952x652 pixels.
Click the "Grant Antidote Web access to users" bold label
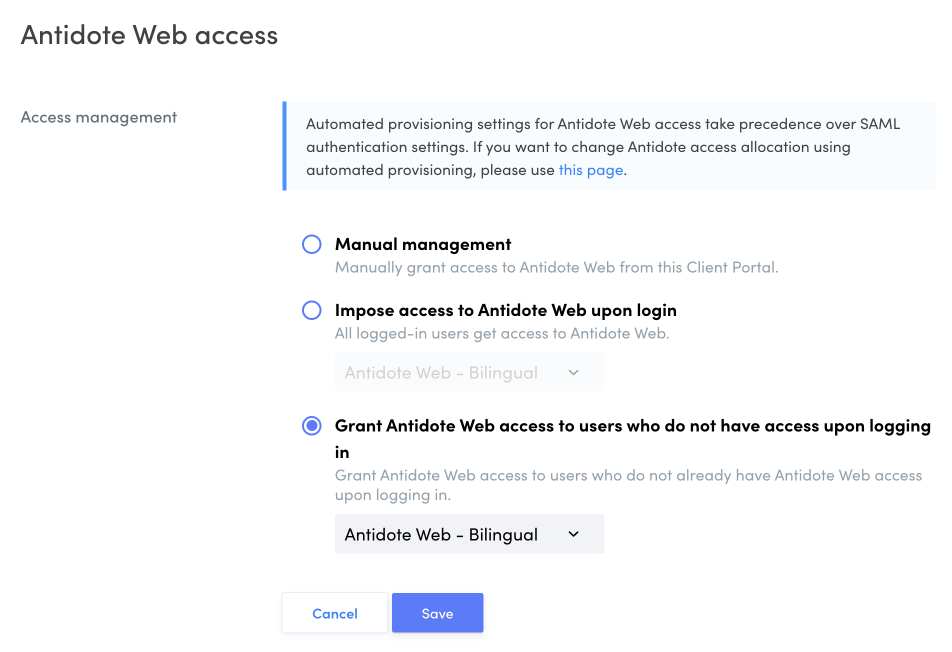click(x=633, y=438)
